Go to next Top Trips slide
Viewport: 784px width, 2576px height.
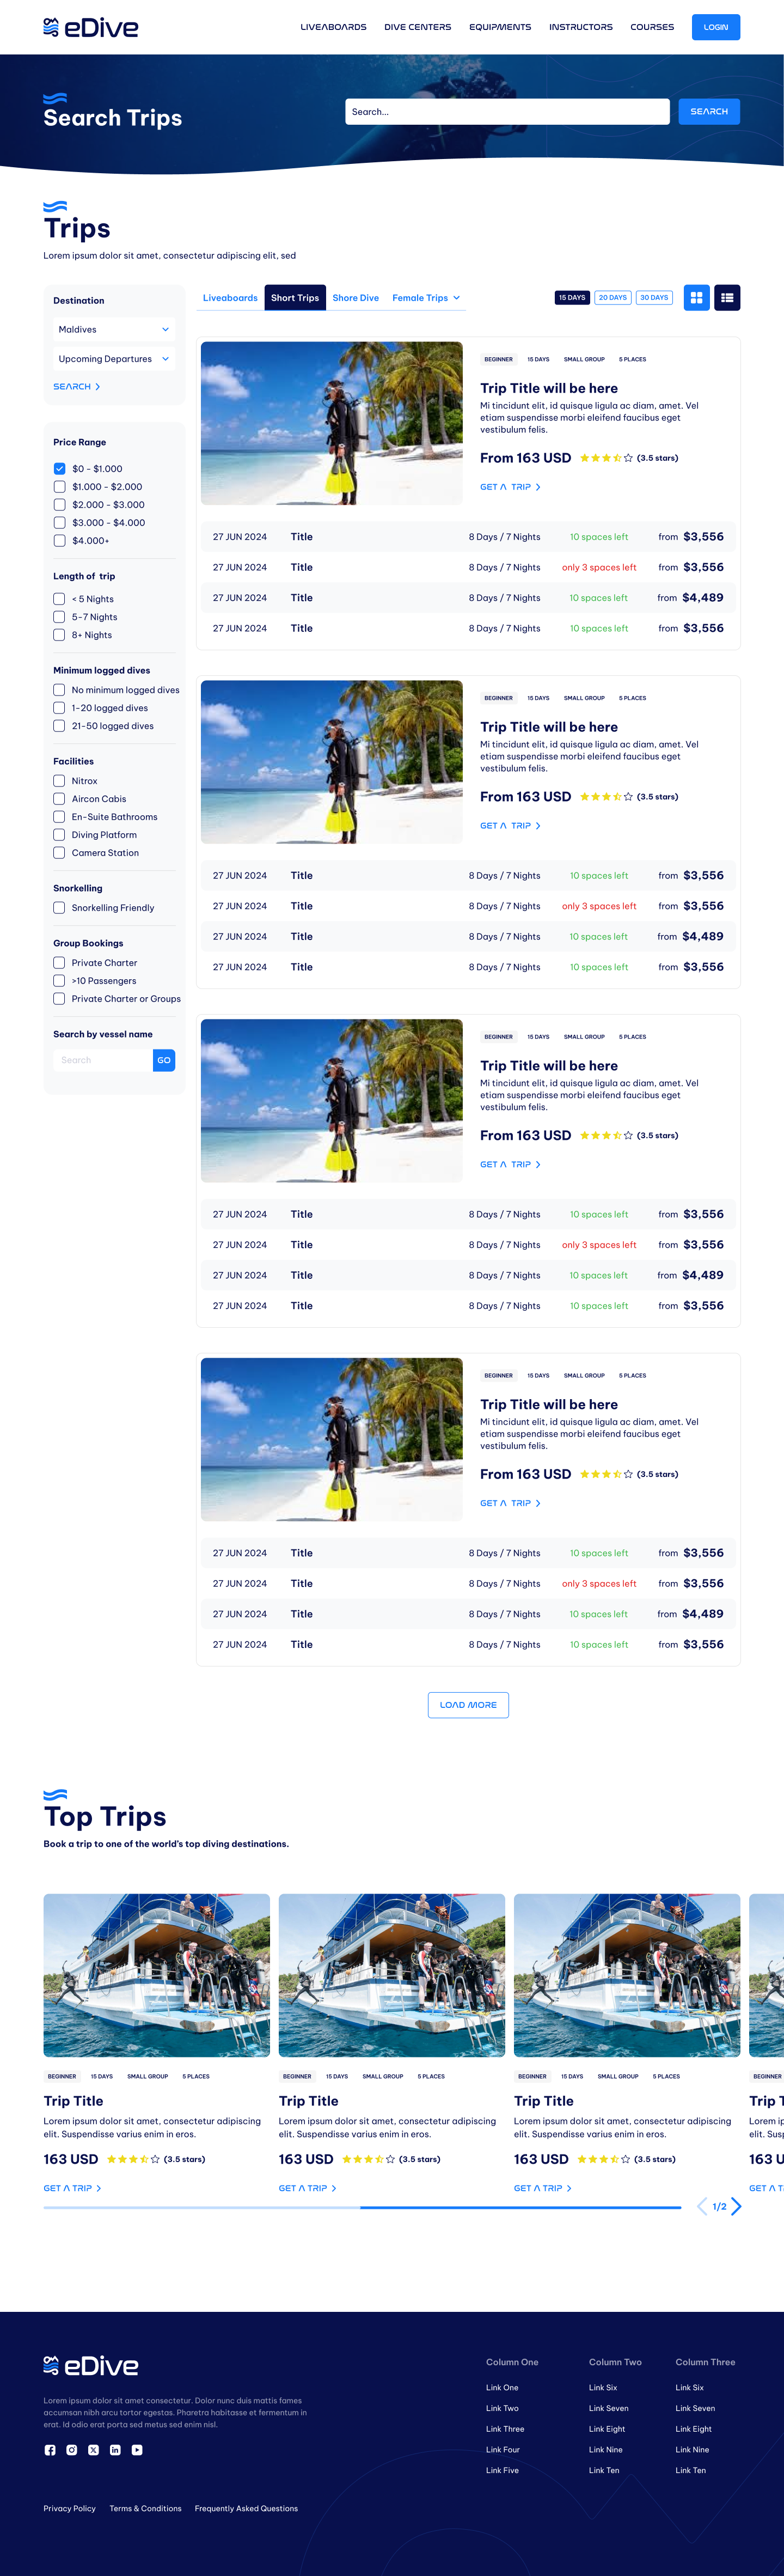click(736, 2207)
